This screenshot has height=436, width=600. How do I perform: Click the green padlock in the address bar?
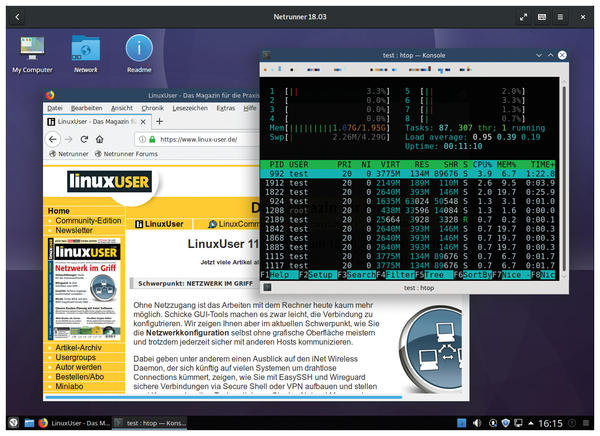(x=152, y=139)
